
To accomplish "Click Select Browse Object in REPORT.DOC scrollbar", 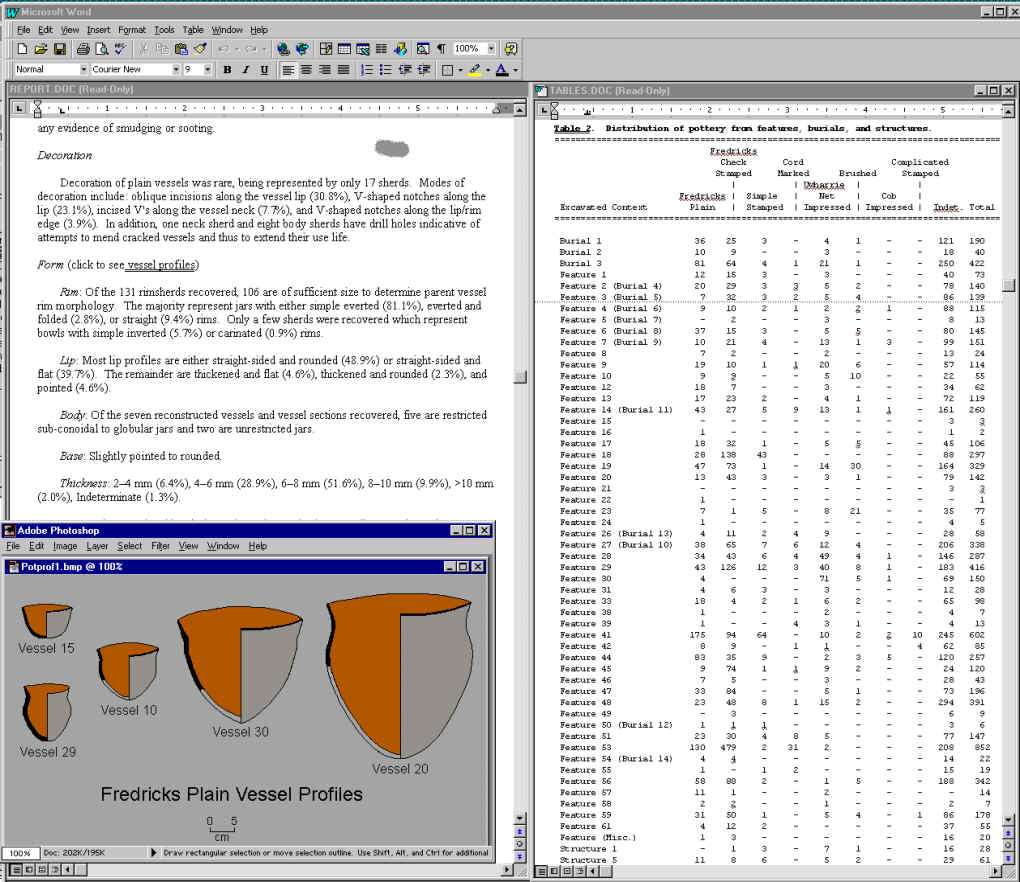I will [x=519, y=844].
